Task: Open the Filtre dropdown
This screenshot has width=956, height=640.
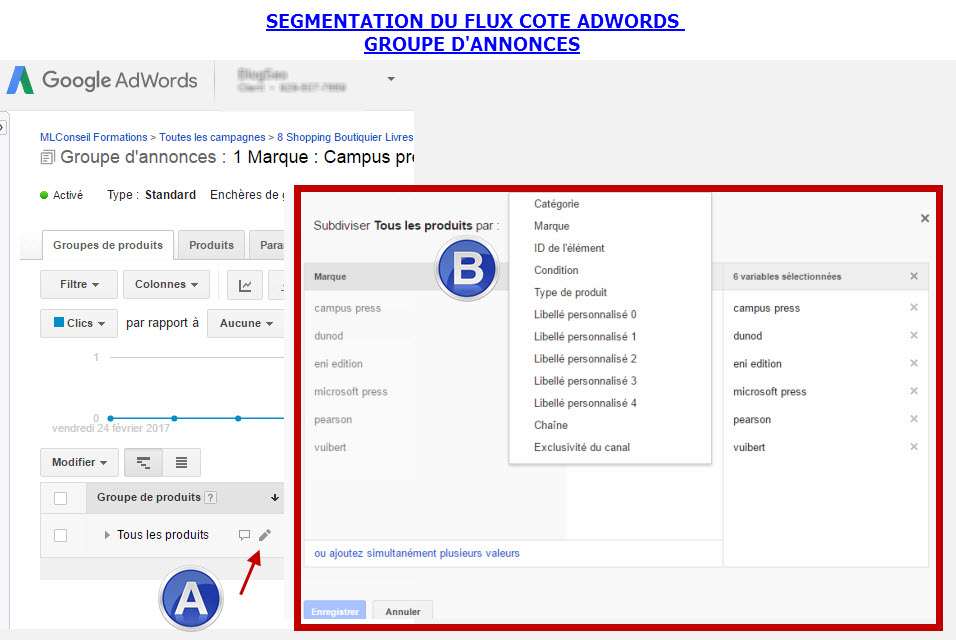Action: click(79, 284)
